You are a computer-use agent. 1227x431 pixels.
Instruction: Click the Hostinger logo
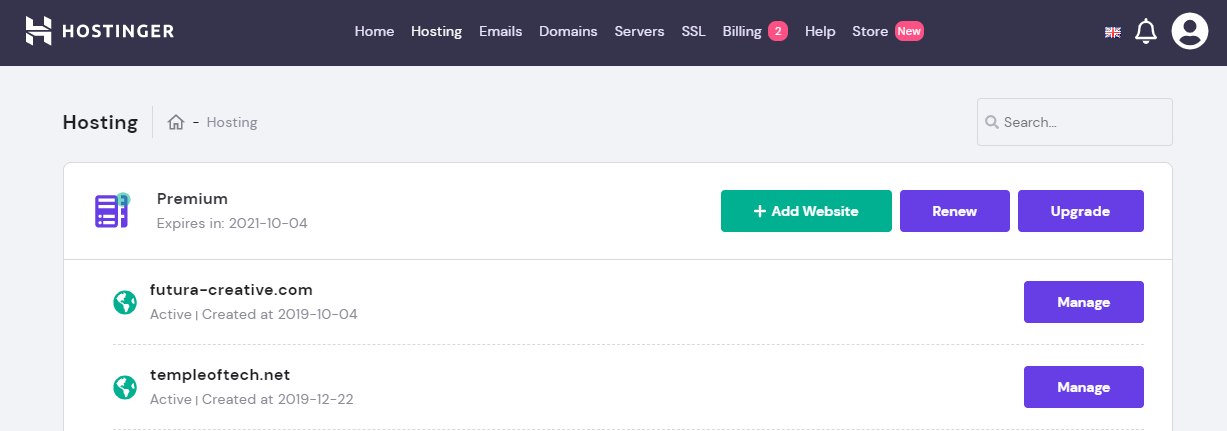[100, 31]
